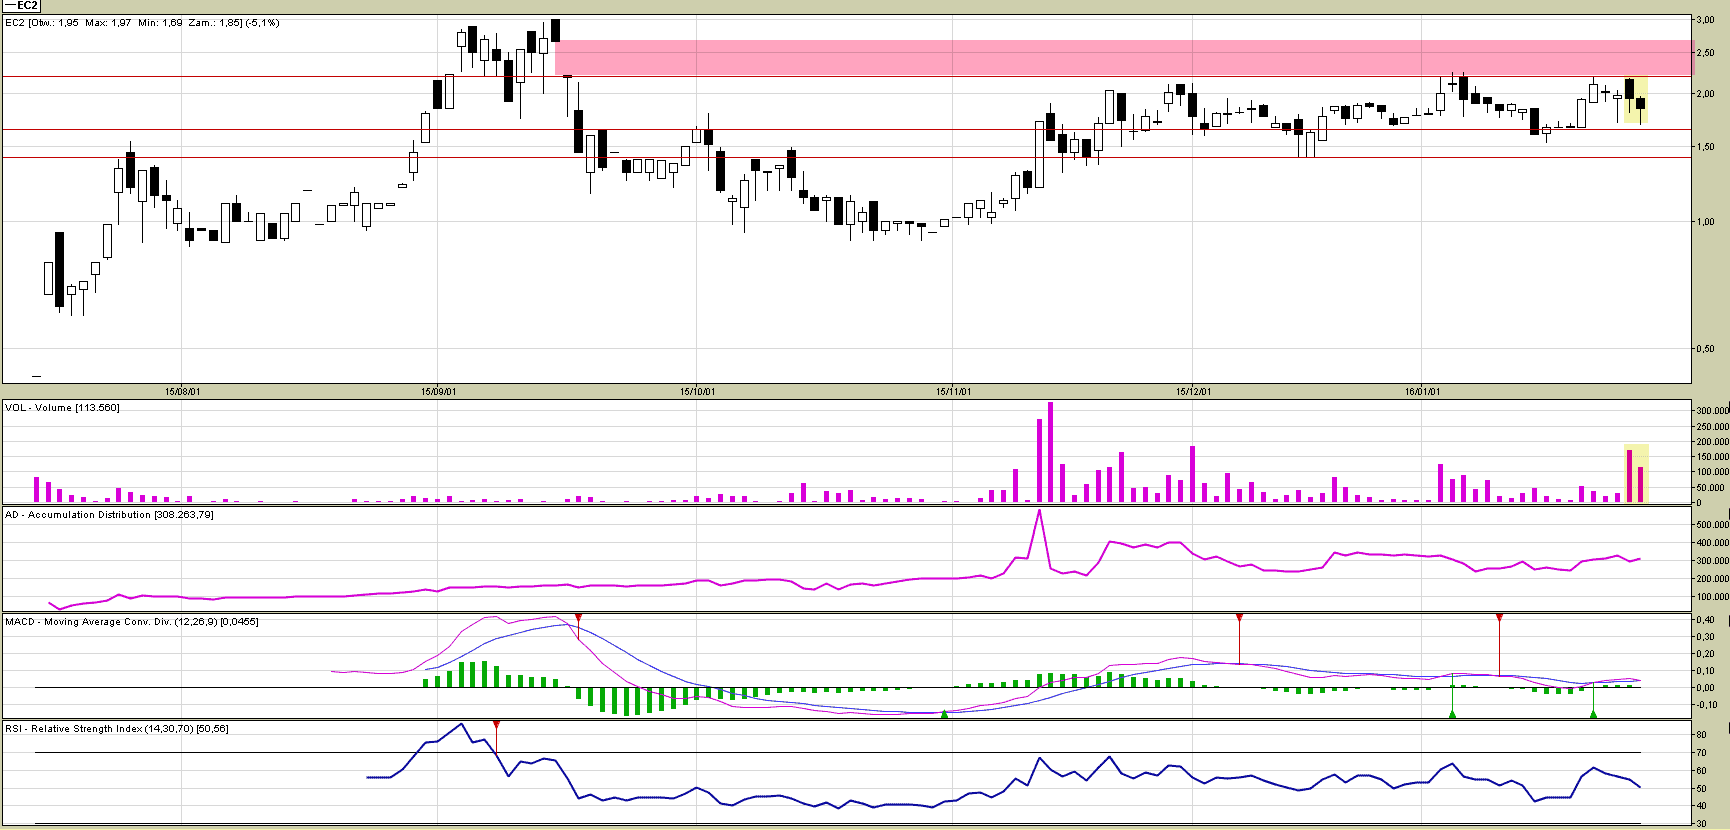
Task: Click the 16/01/01 date axis label
Action: coord(1422,392)
